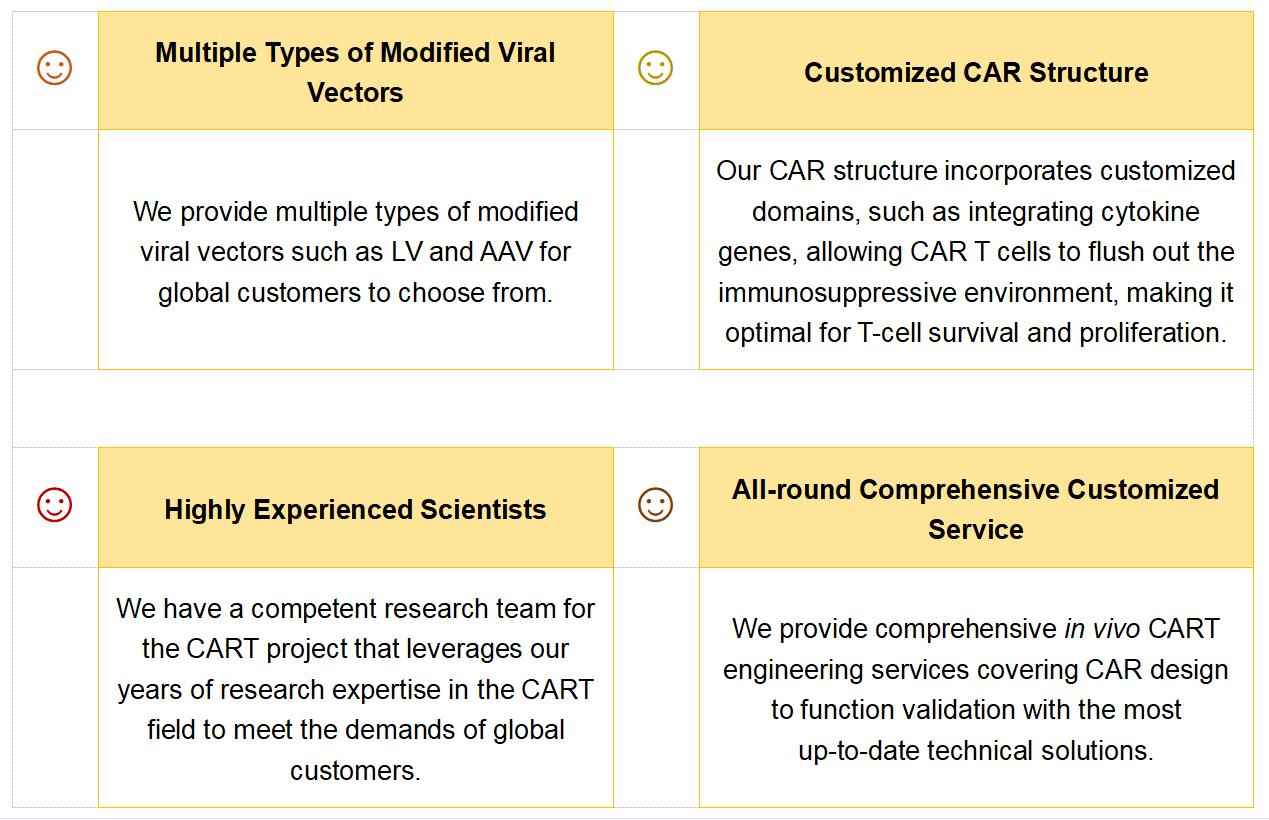
Task: Select the Multiple Types of Modified Viral Vectors heading
Action: (355, 72)
